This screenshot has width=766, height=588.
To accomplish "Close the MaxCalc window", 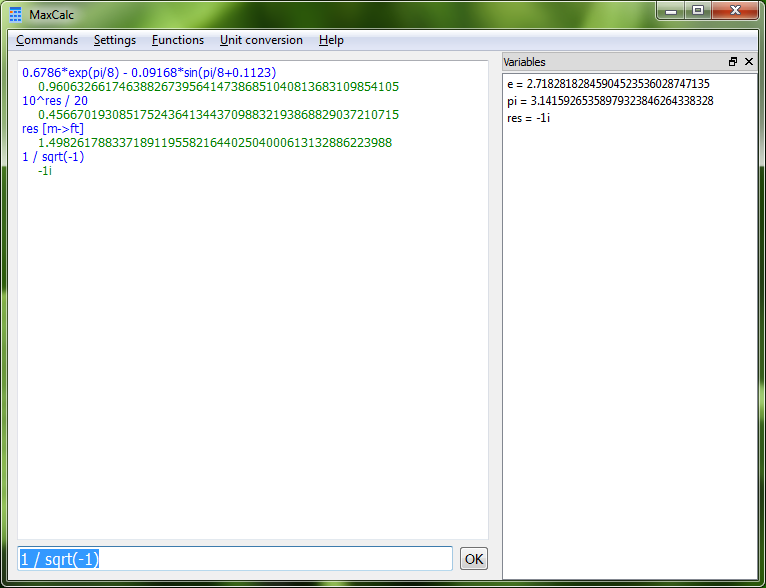I will [x=735, y=11].
